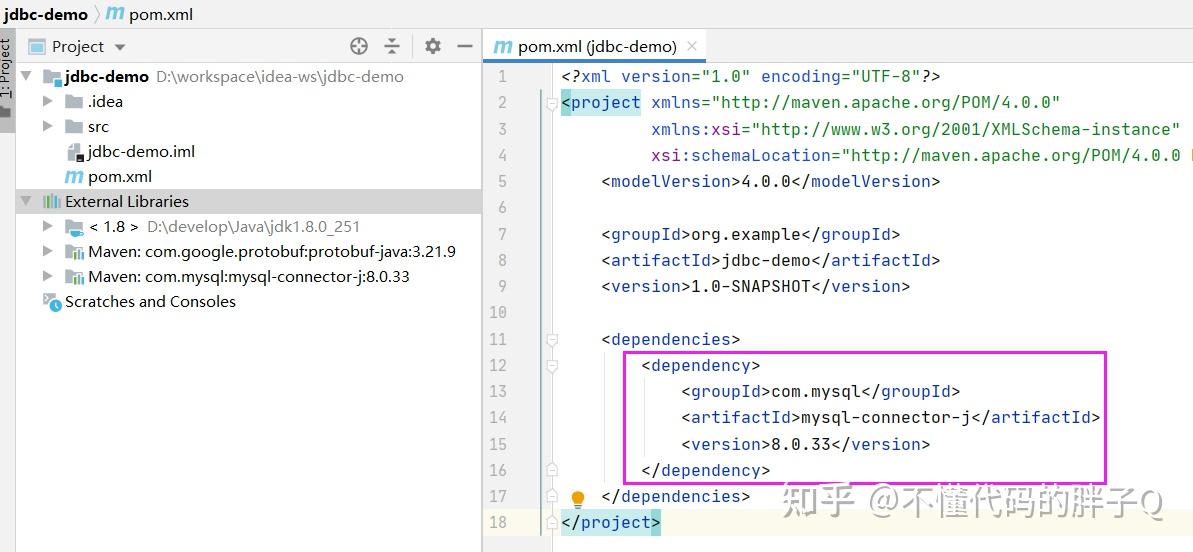Click the closing </project> tag

(611, 522)
